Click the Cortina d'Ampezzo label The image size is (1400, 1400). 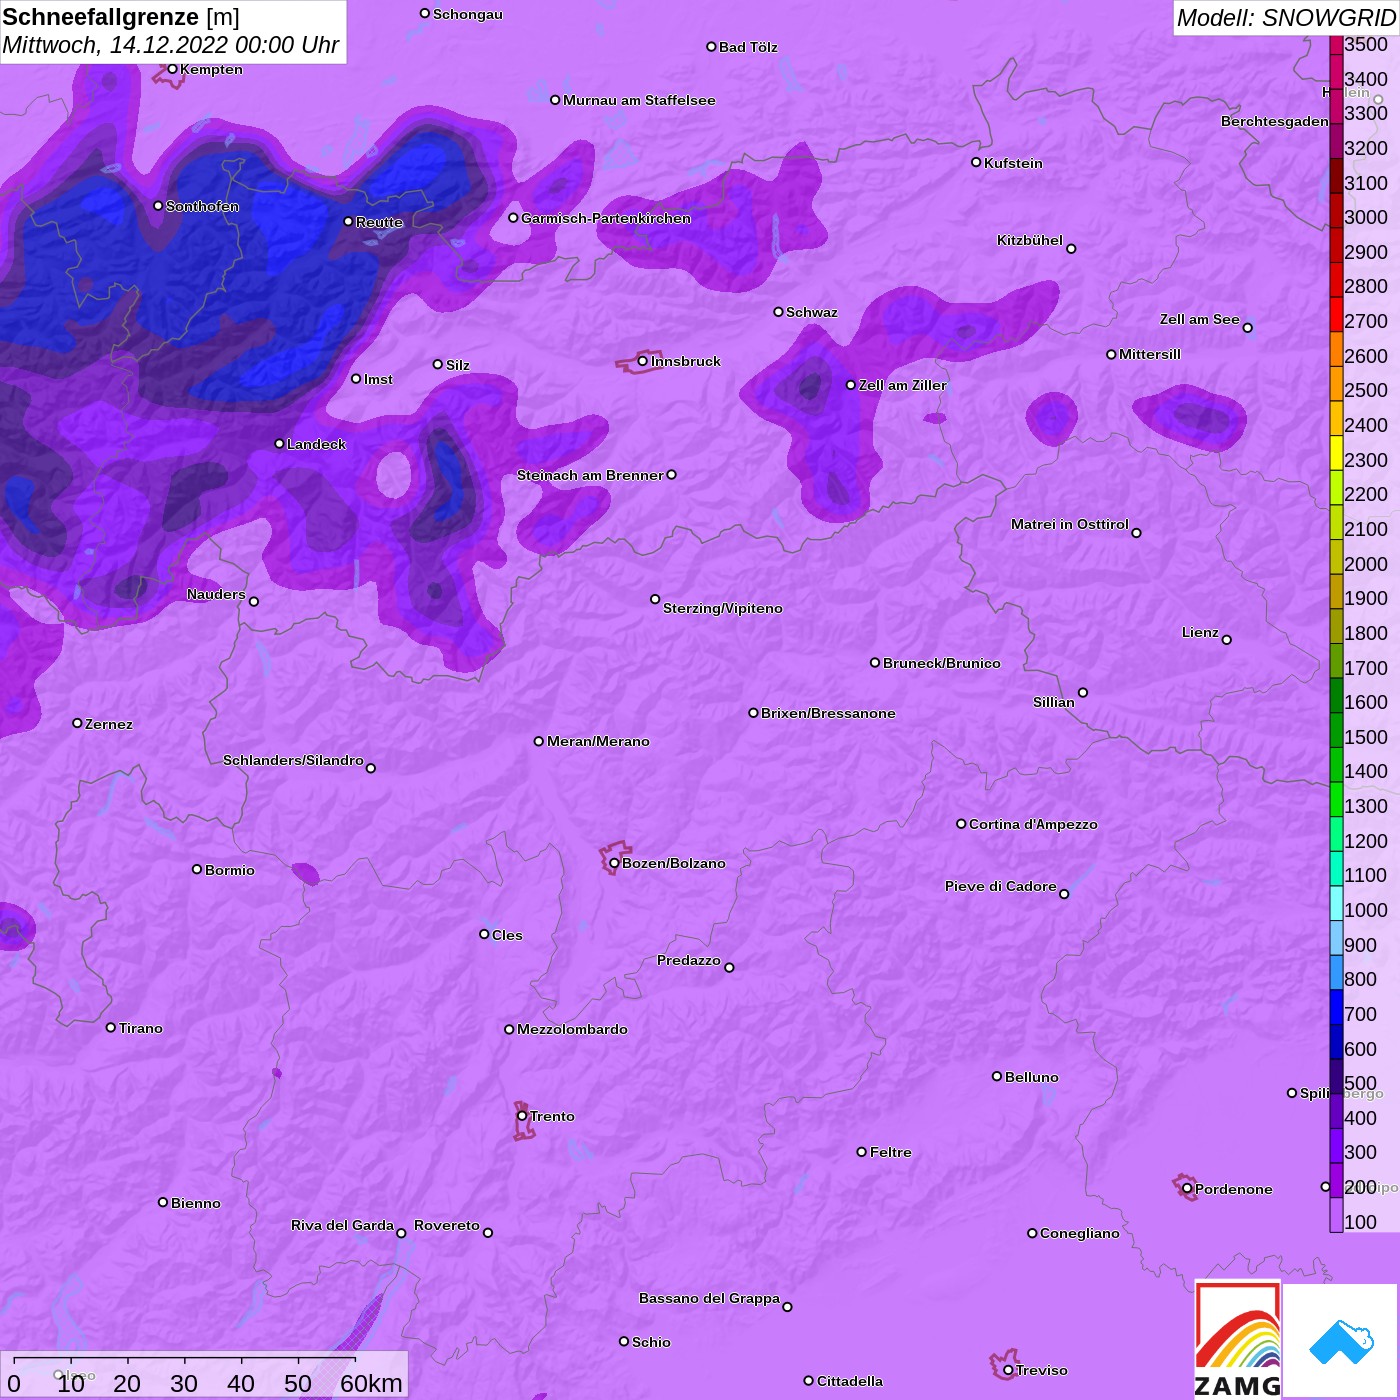pos(1033,824)
